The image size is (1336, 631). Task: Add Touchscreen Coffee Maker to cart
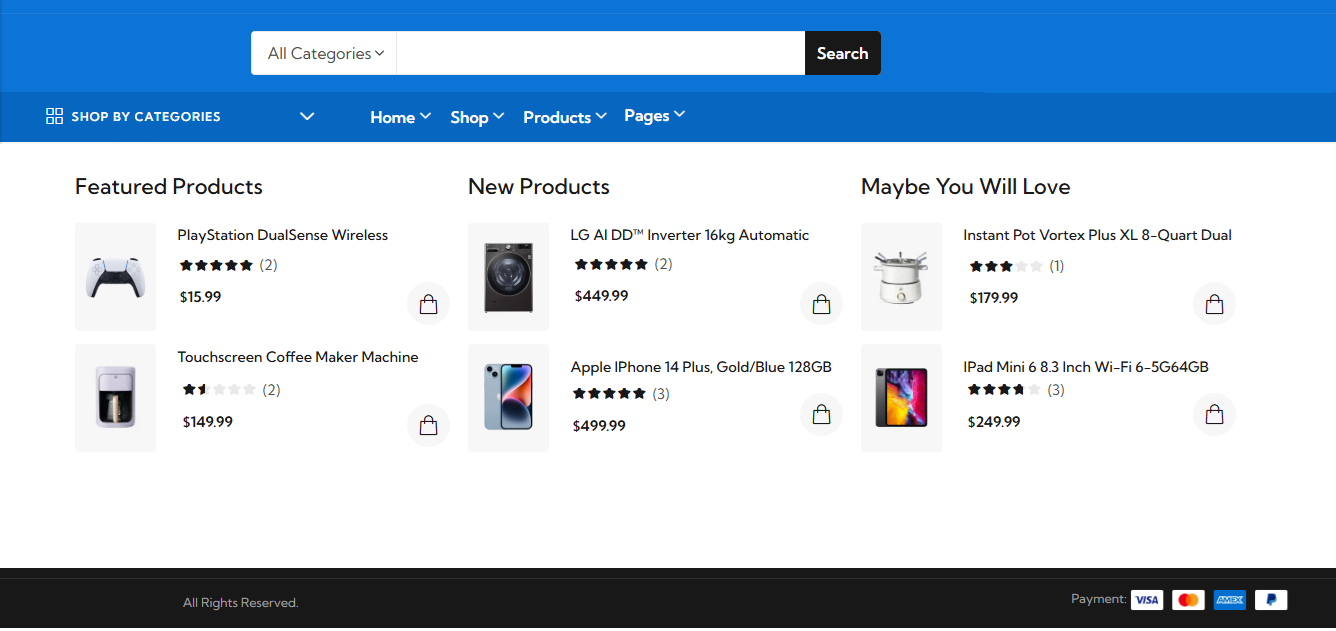point(428,425)
